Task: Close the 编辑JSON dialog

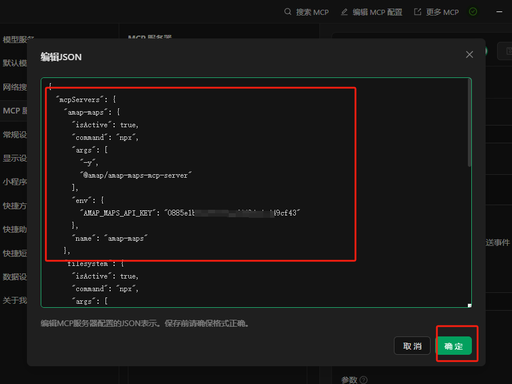Action: pos(469,55)
